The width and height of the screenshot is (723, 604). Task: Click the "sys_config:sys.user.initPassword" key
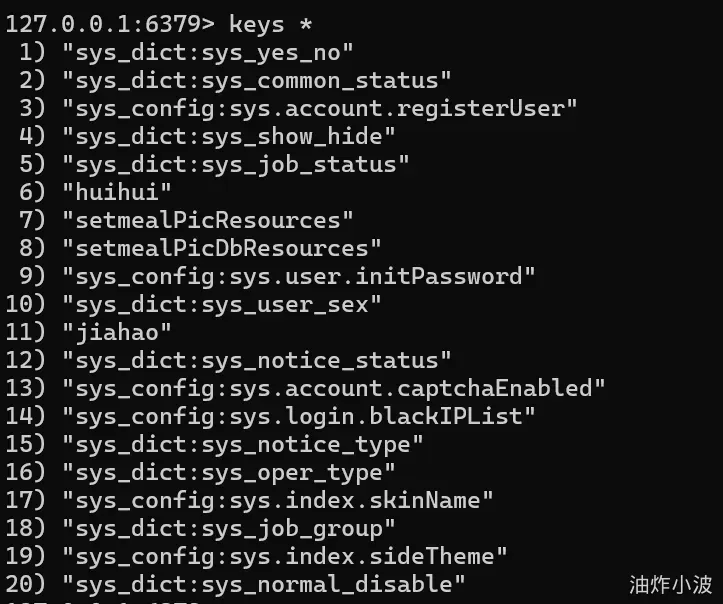[299, 275]
